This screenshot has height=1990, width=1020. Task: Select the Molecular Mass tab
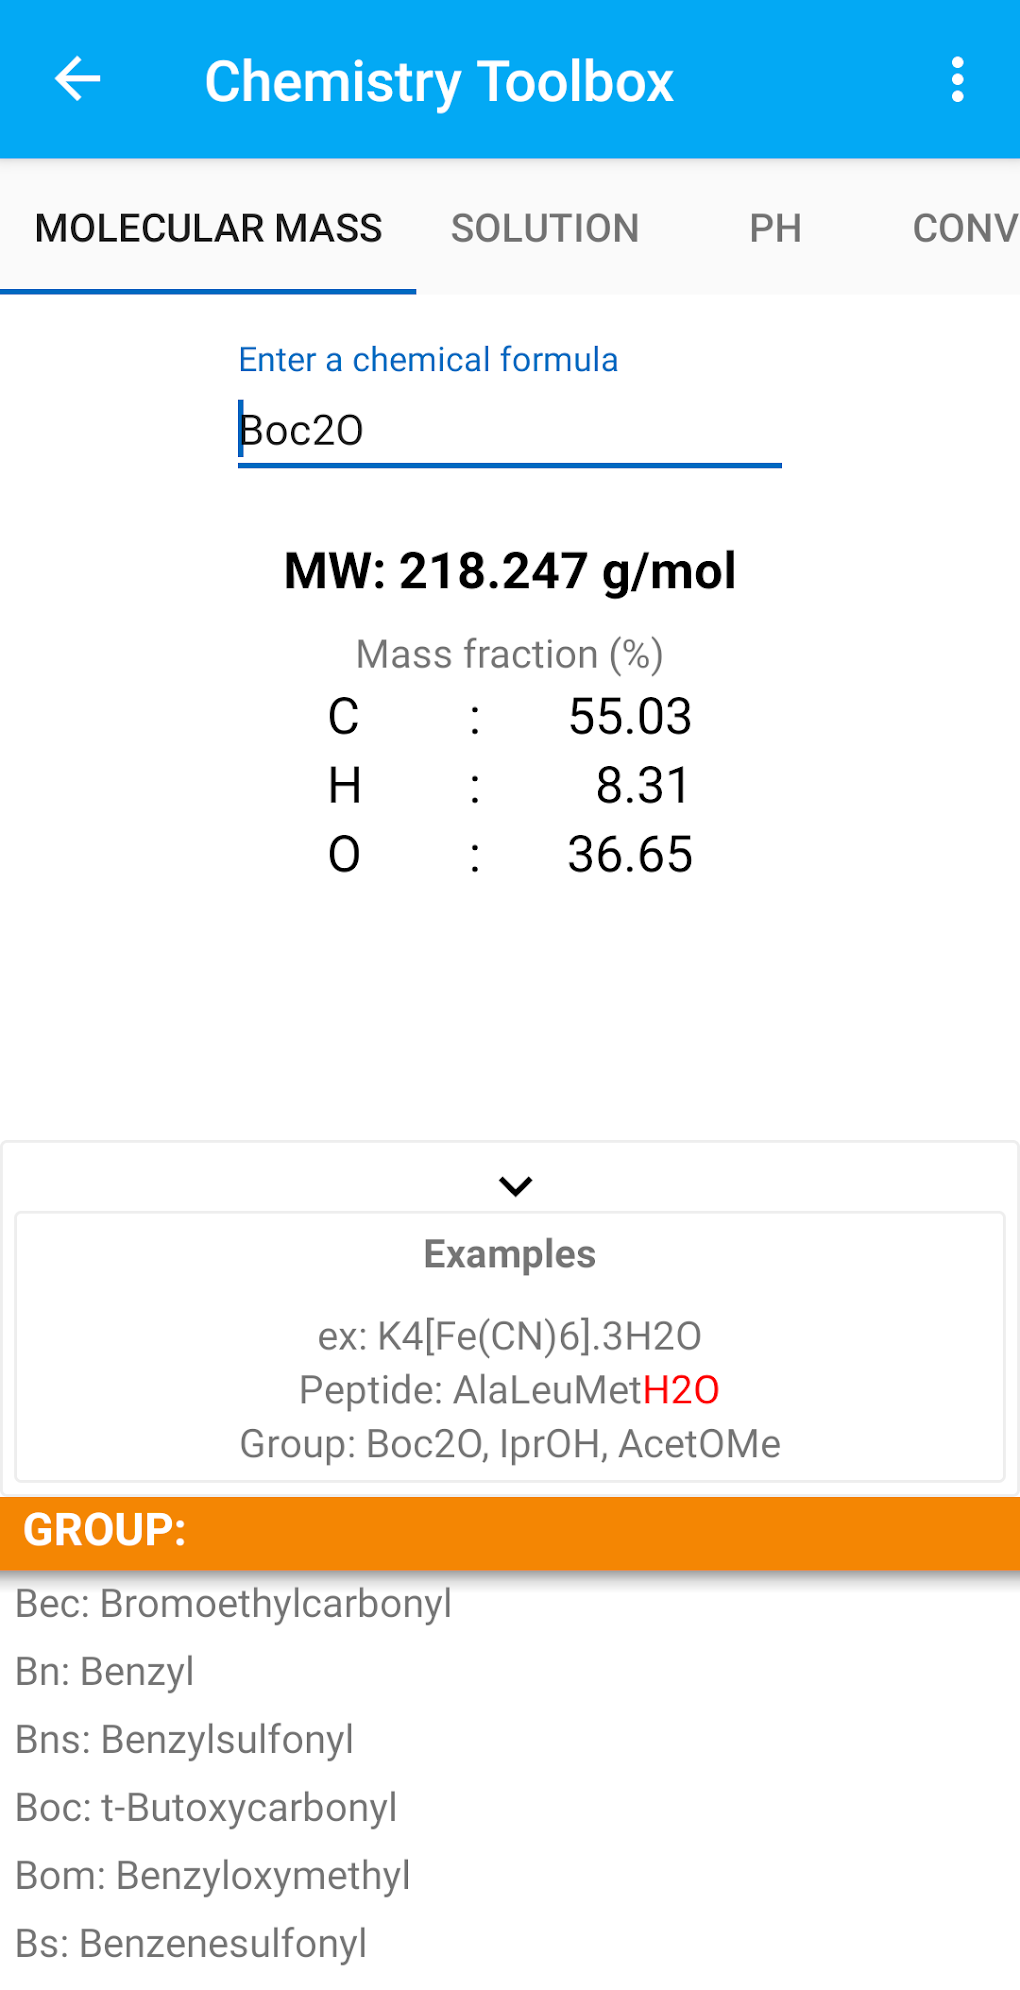208,228
